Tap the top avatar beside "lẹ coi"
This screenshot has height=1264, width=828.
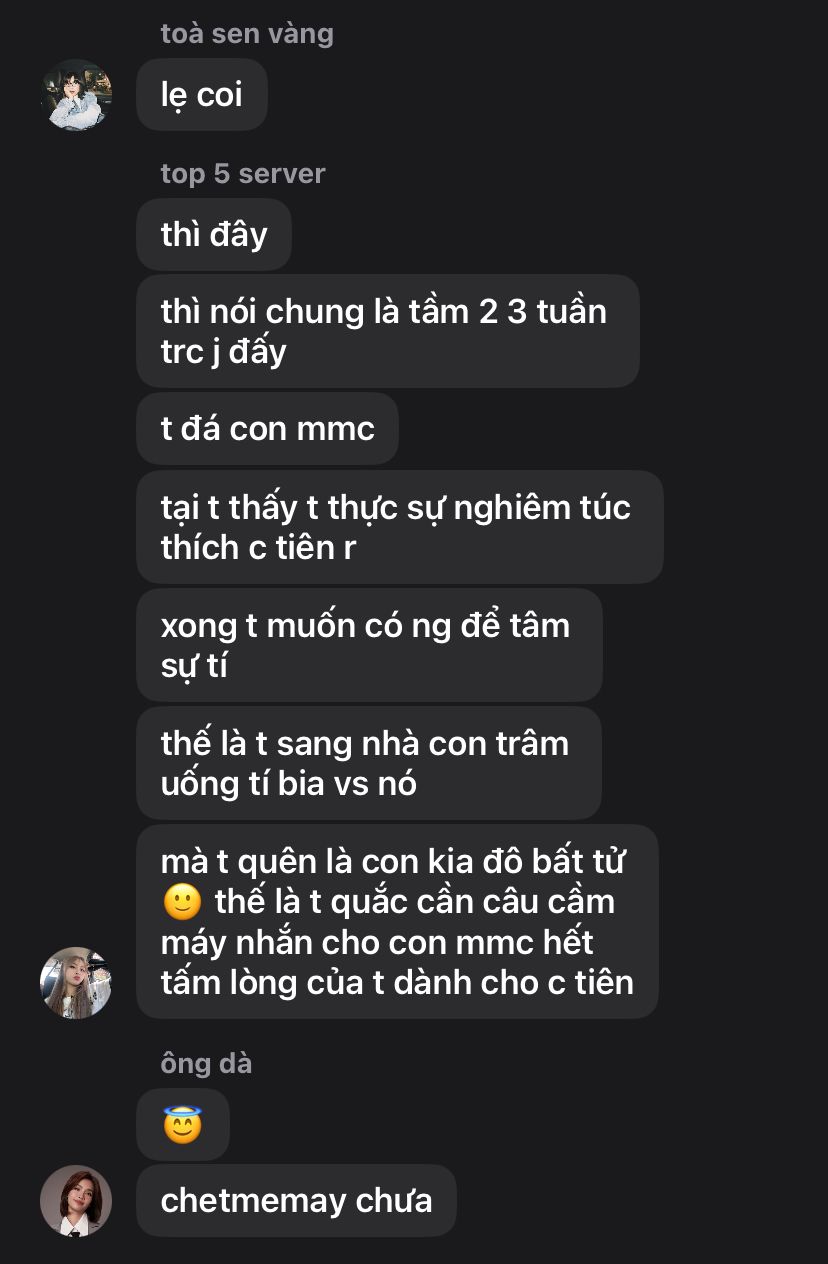point(76,95)
